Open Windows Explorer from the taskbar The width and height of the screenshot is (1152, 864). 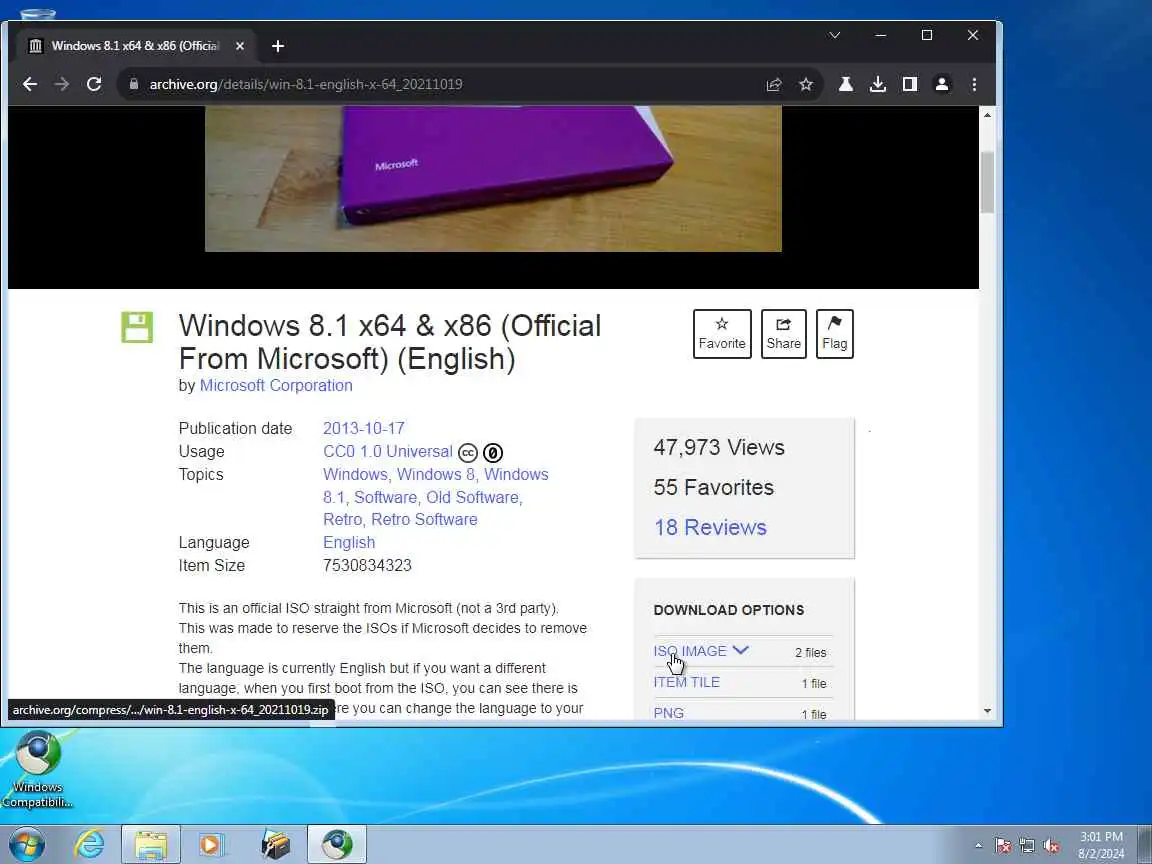point(151,844)
